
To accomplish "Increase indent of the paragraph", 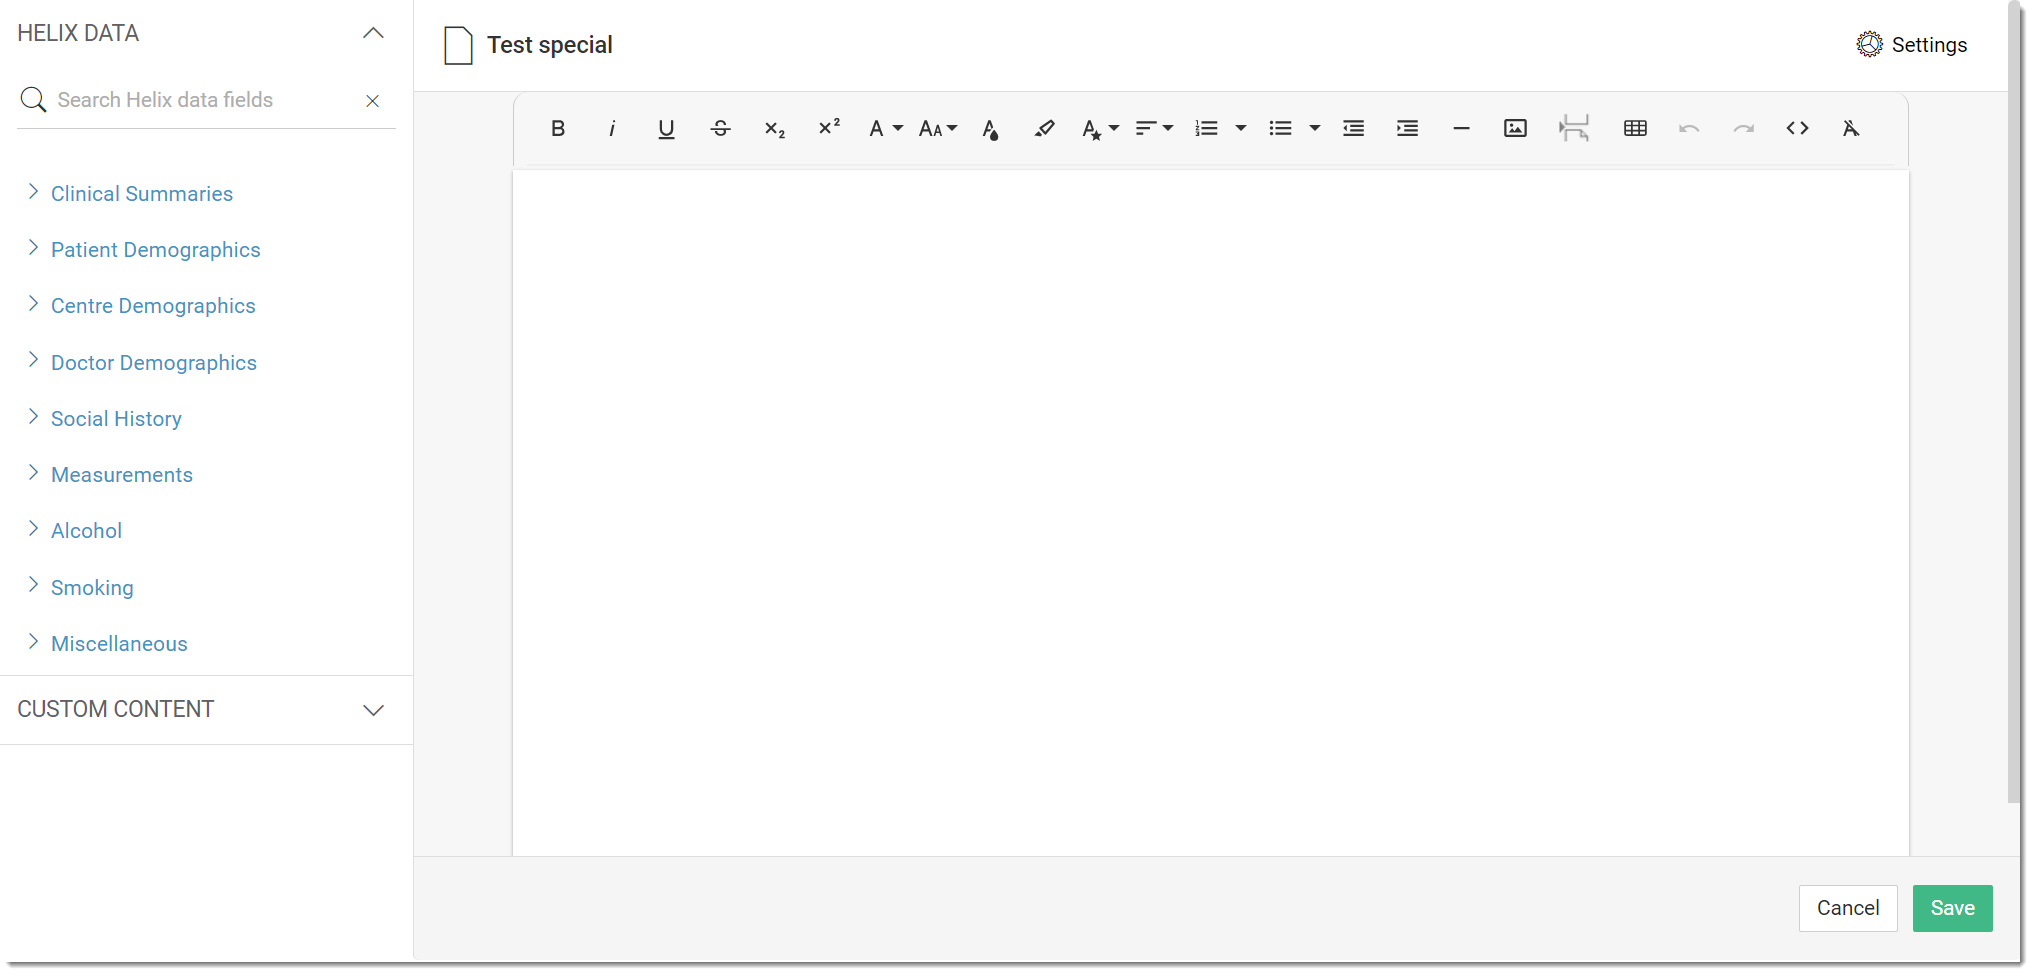I will pyautogui.click(x=1408, y=128).
